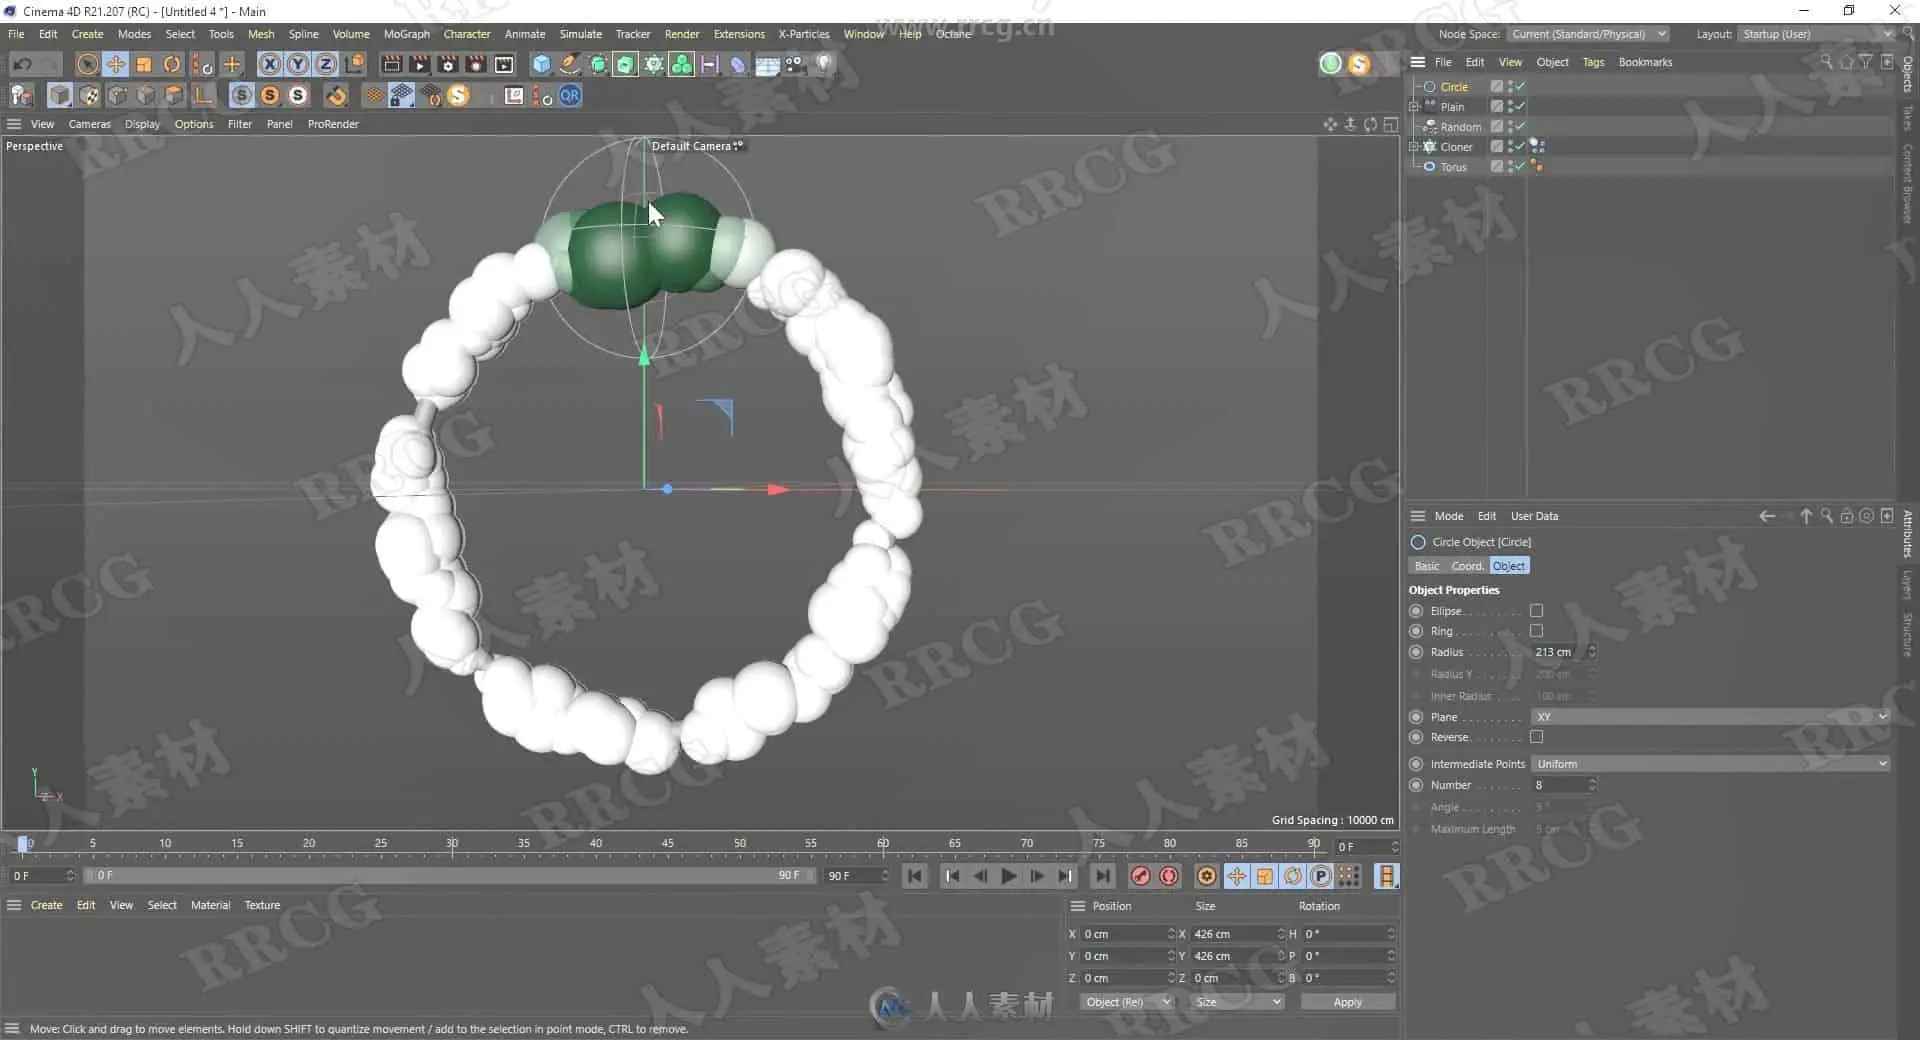The width and height of the screenshot is (1920, 1040).
Task: Activate the Move tool in top toolbar
Action: tap(116, 65)
